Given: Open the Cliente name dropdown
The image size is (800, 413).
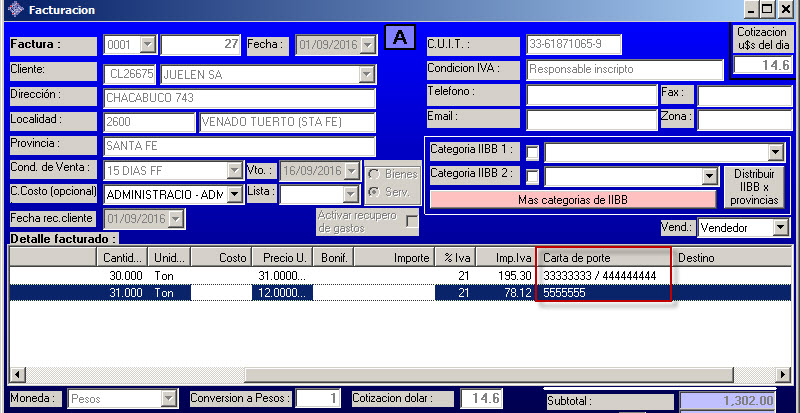Looking at the screenshot, I should pyautogui.click(x=366, y=74).
